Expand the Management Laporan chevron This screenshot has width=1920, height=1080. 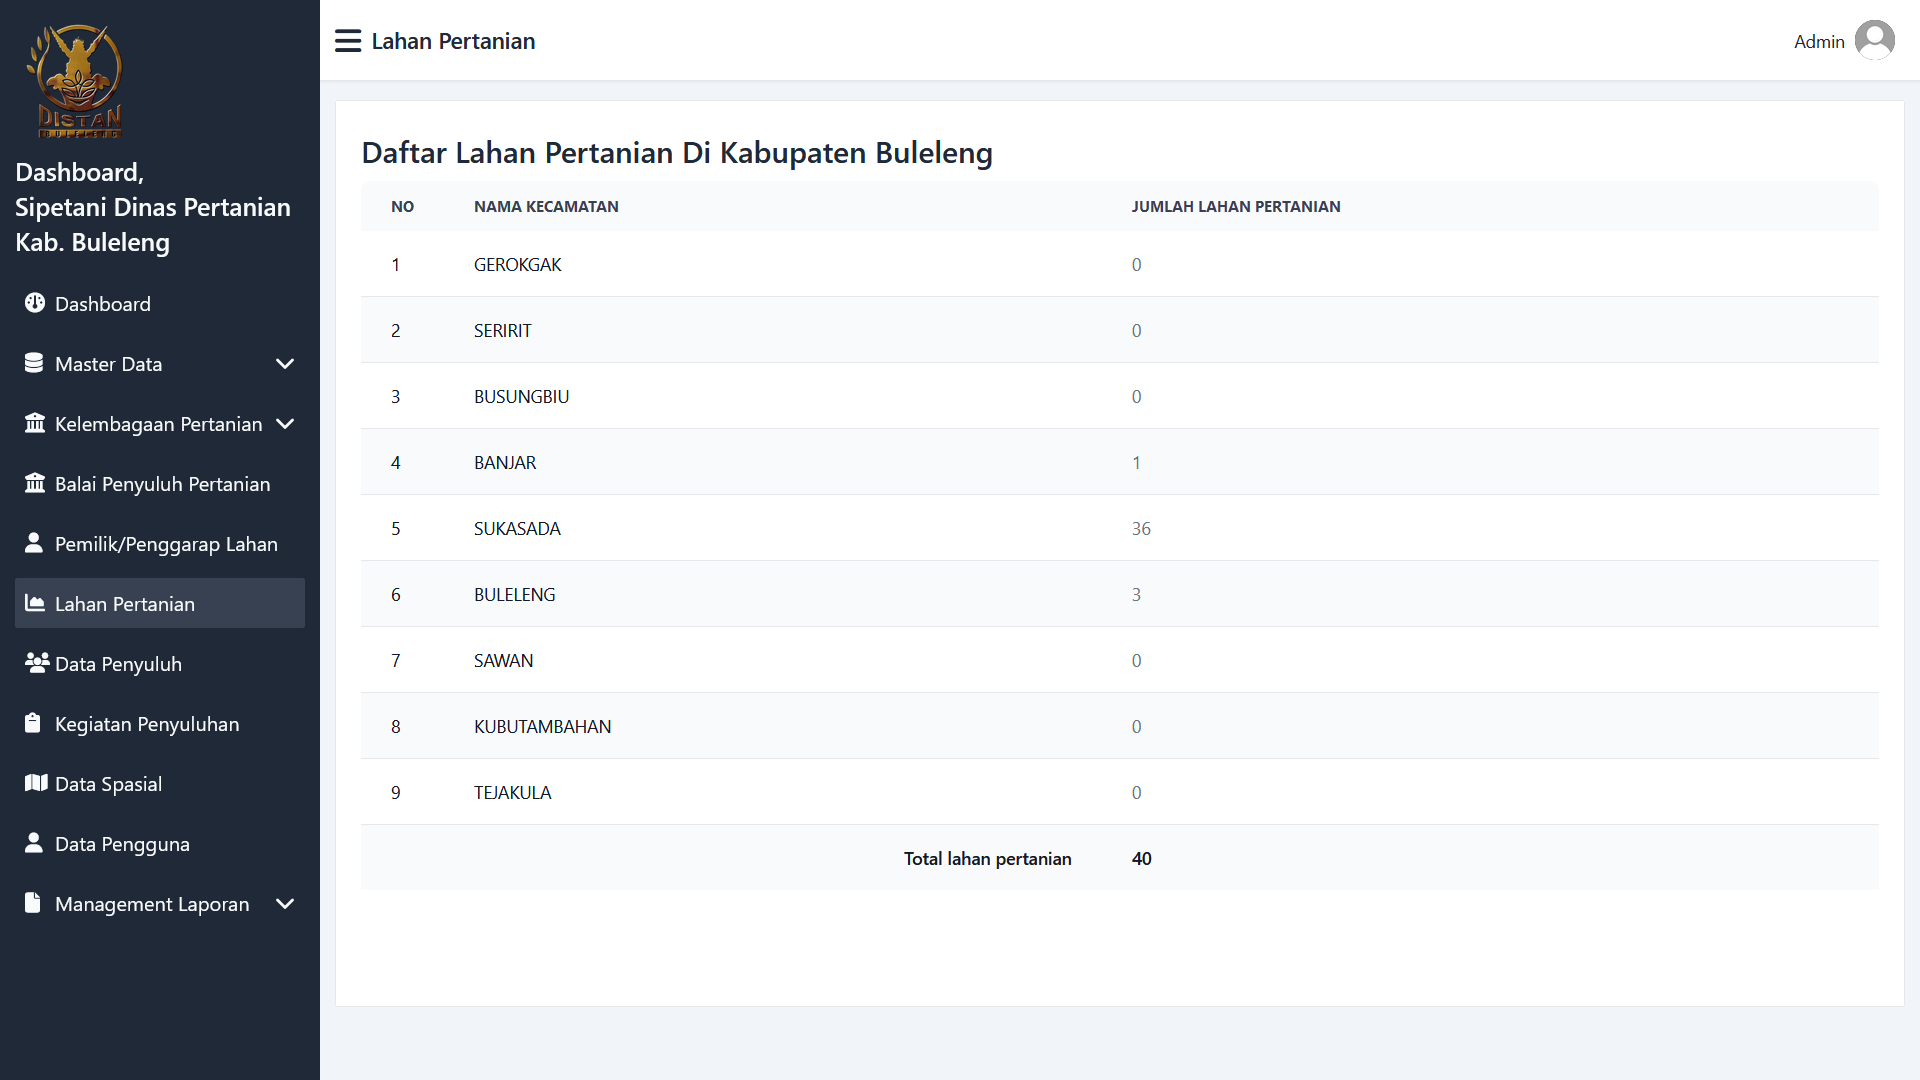point(285,904)
